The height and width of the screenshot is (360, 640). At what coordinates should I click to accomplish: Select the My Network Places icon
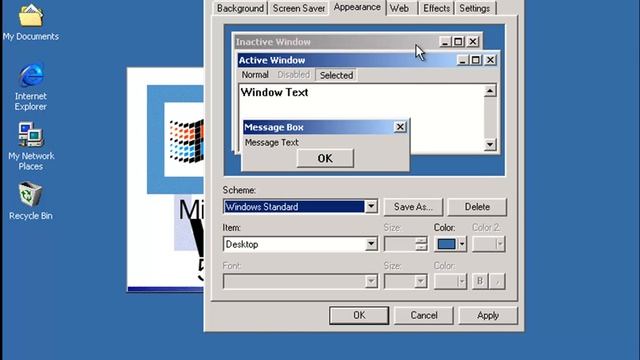click(31, 146)
